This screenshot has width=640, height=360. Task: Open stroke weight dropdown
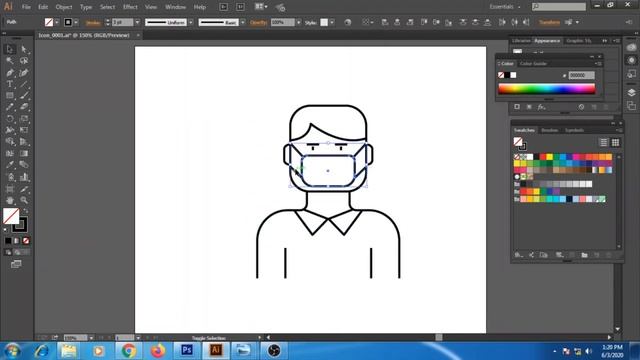click(138, 22)
